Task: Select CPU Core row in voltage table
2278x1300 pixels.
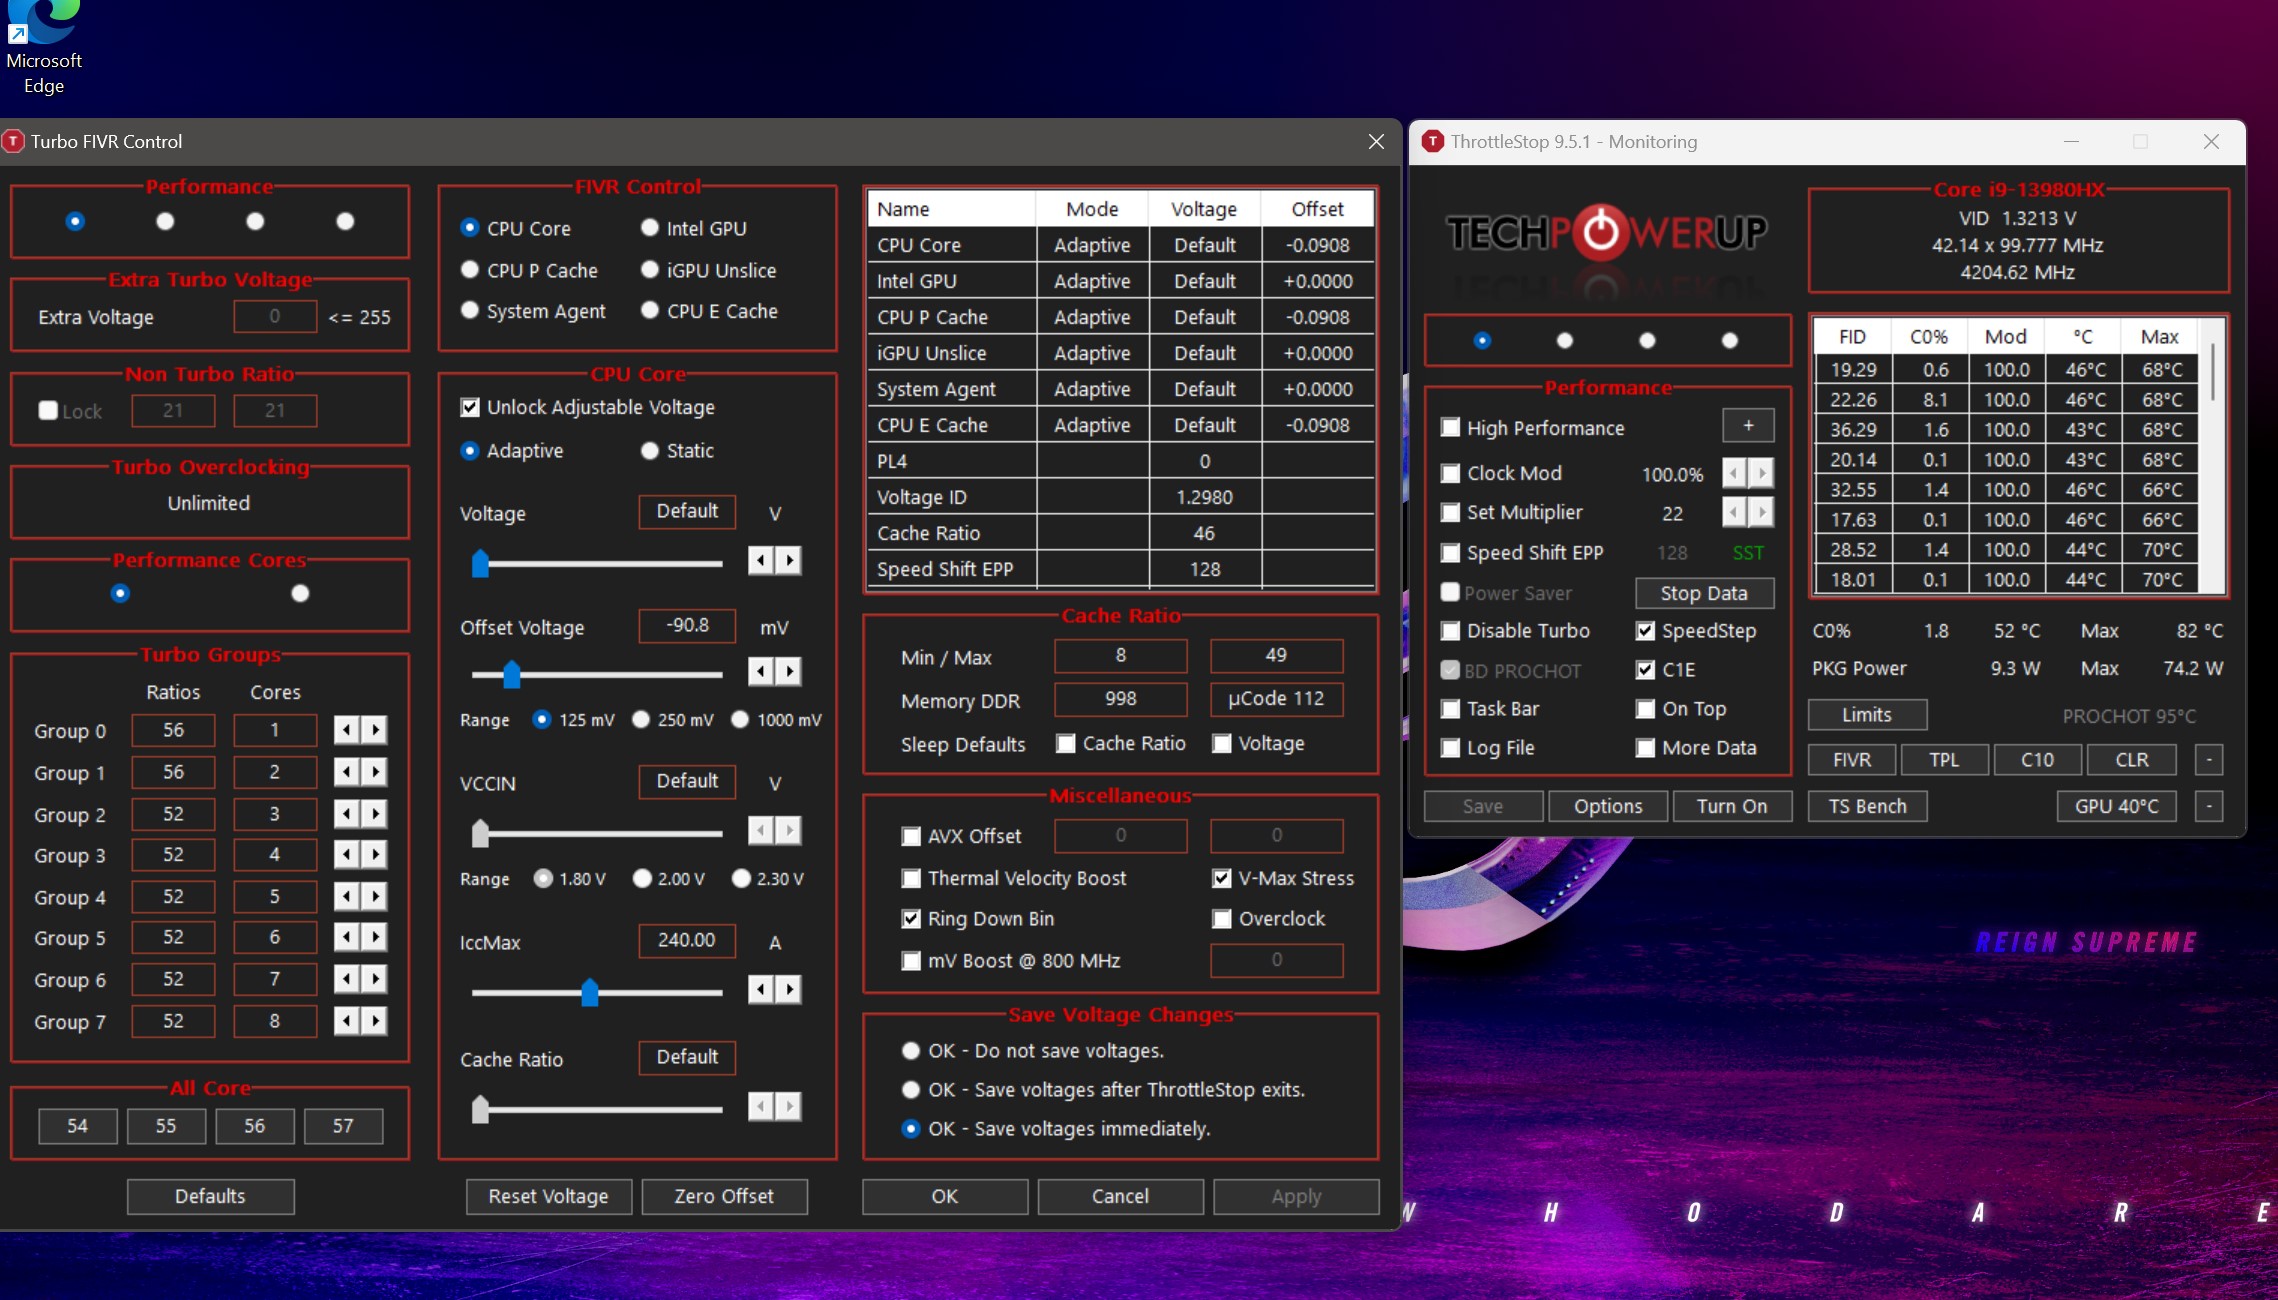Action: [1120, 245]
